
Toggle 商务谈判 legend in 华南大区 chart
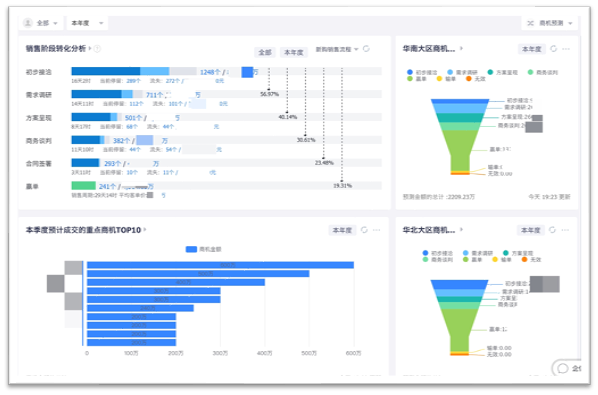[x=543, y=72]
